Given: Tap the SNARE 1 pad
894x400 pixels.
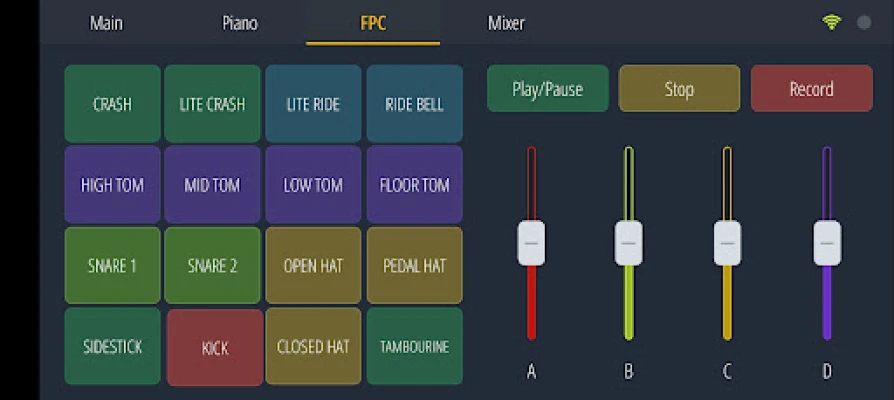Looking at the screenshot, I should pyautogui.click(x=112, y=266).
